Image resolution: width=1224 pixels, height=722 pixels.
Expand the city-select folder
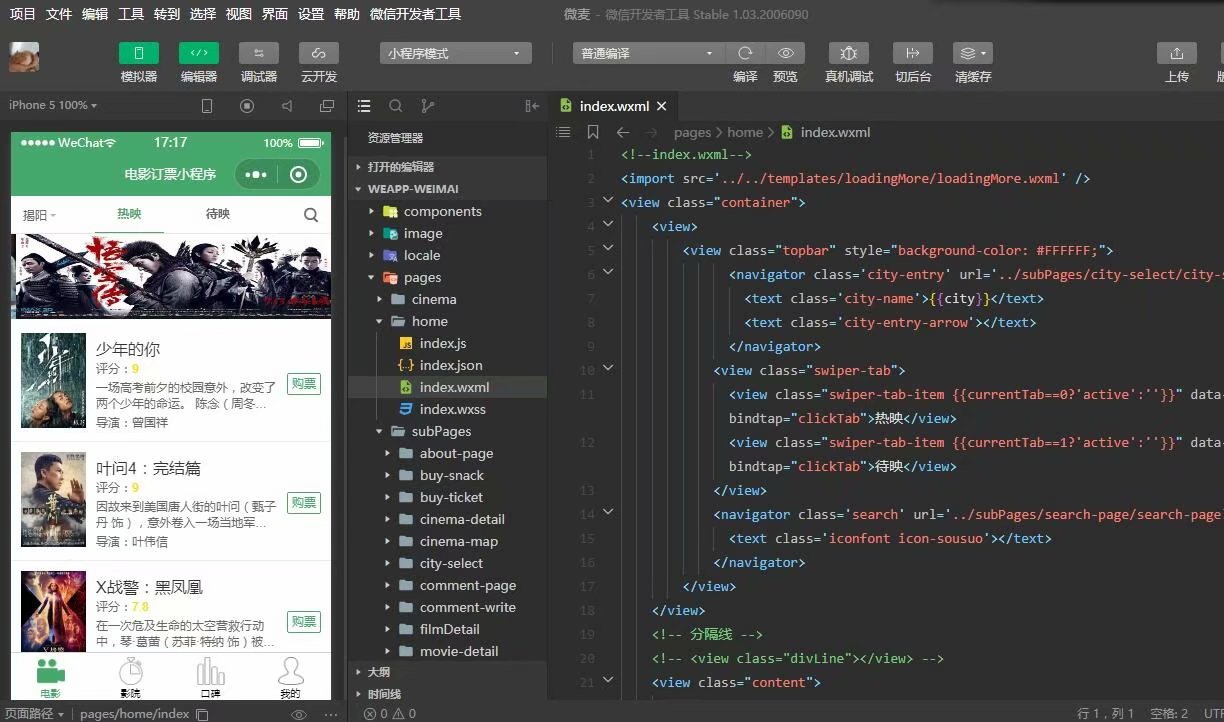tap(447, 563)
